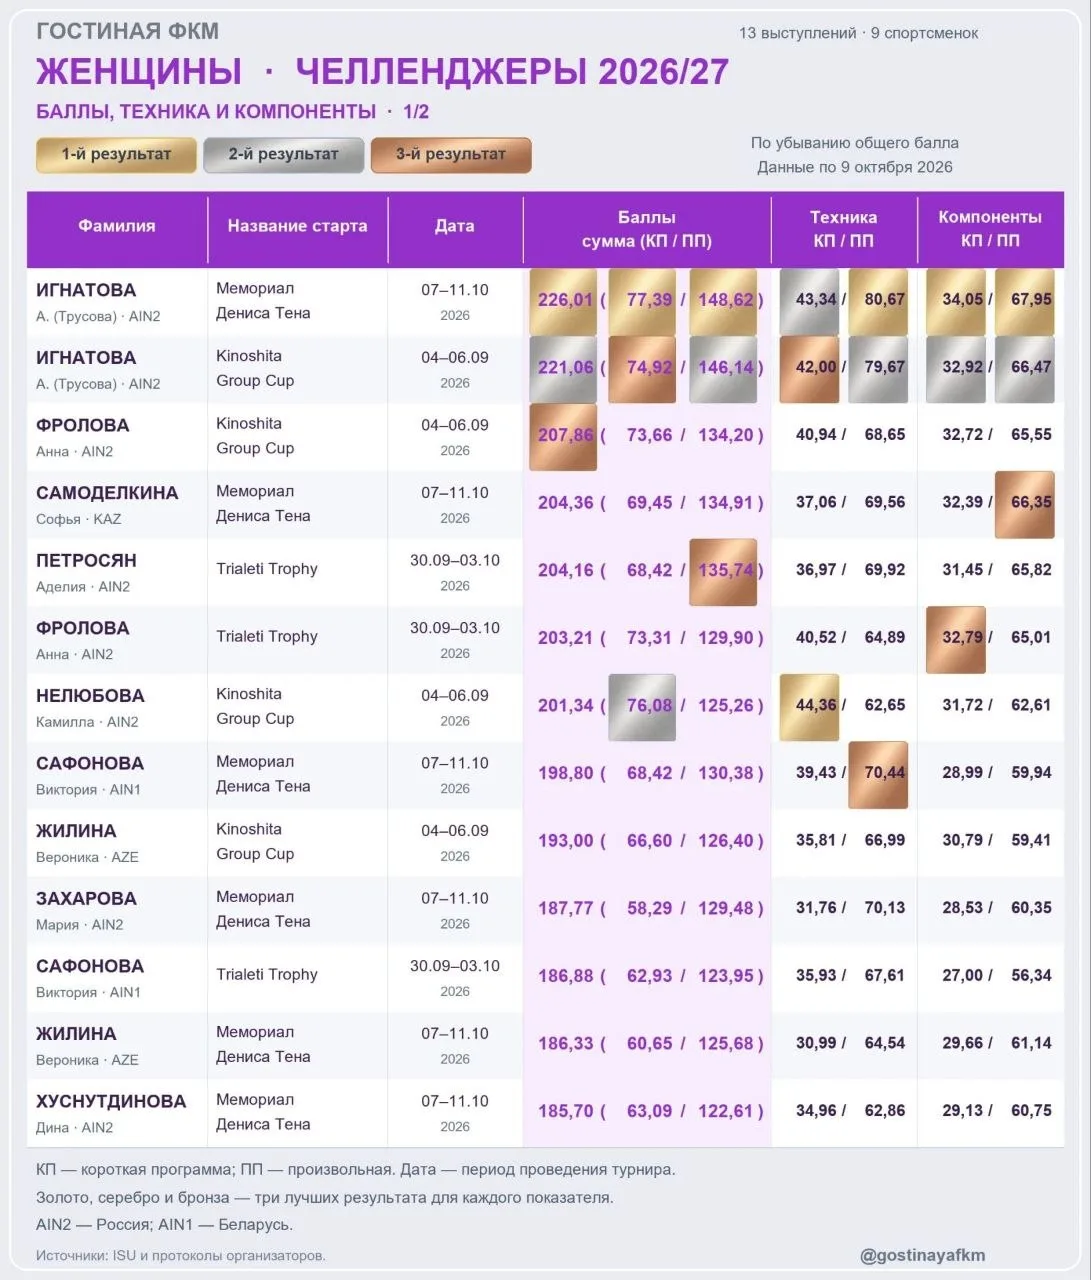The image size is (1091, 1280).
Task: Select the total score '193,00'
Action: [x=566, y=841]
